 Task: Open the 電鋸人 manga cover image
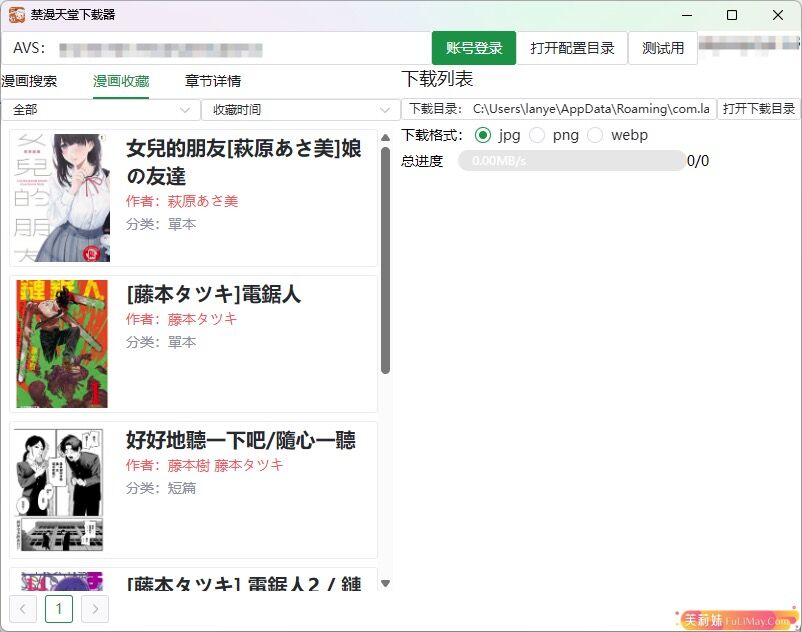62,344
